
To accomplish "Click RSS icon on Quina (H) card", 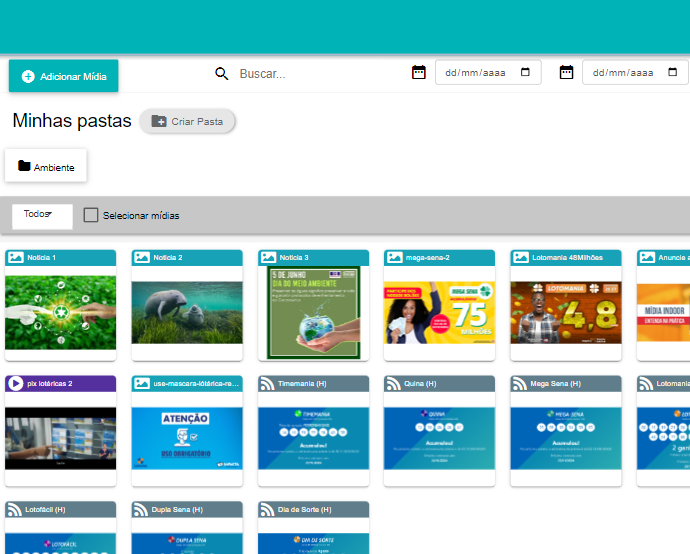I will [x=394, y=384].
